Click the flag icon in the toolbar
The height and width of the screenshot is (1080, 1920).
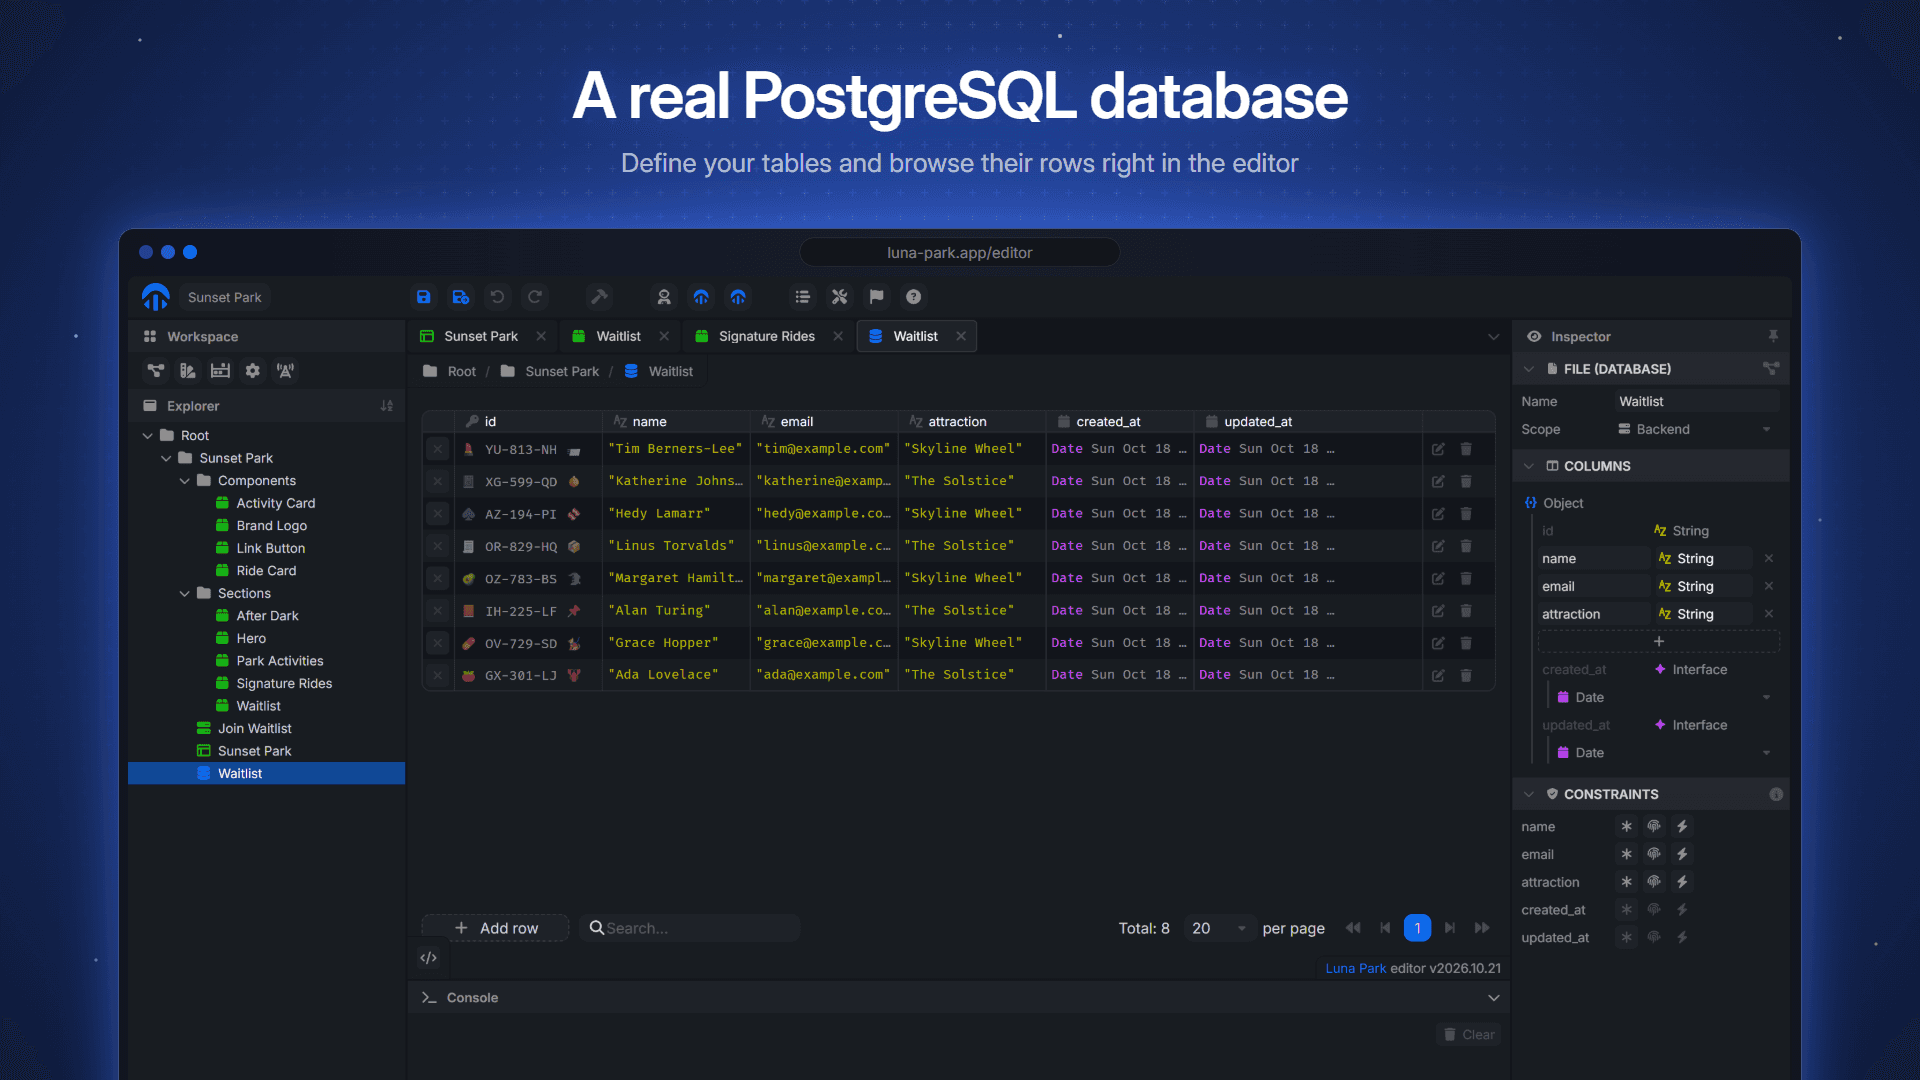pos(876,297)
